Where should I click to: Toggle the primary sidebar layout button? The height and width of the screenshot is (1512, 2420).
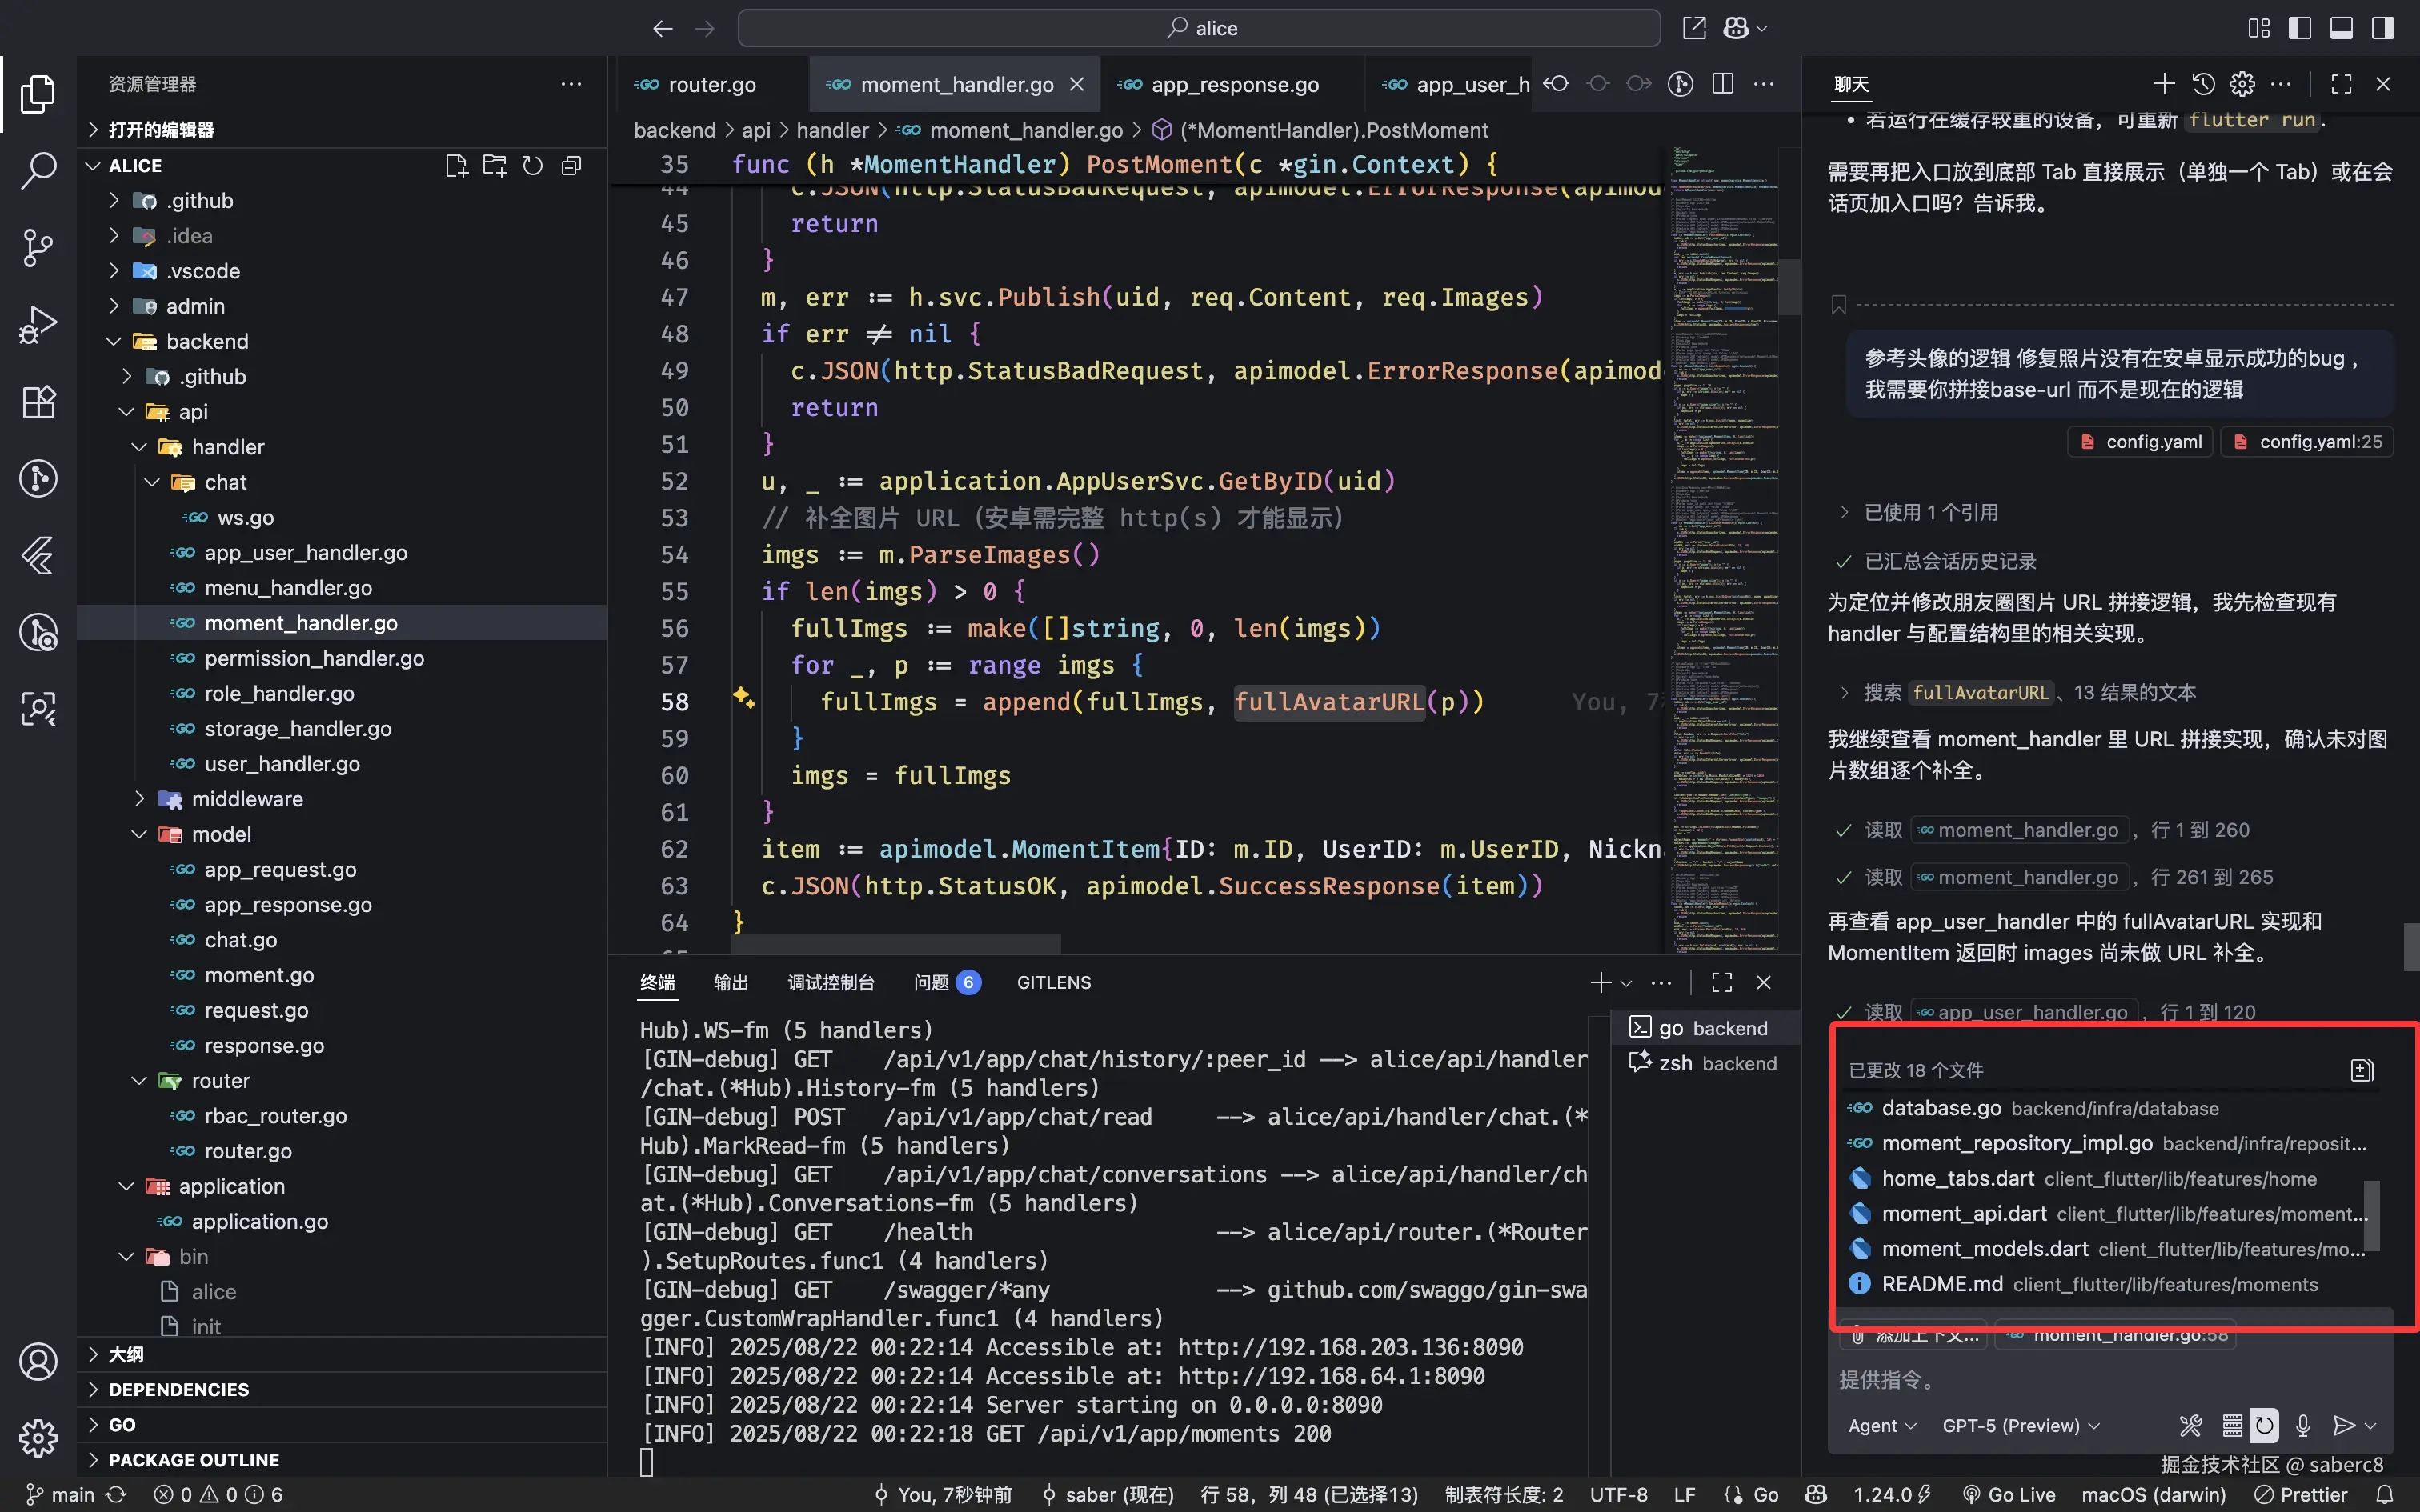2300,28
